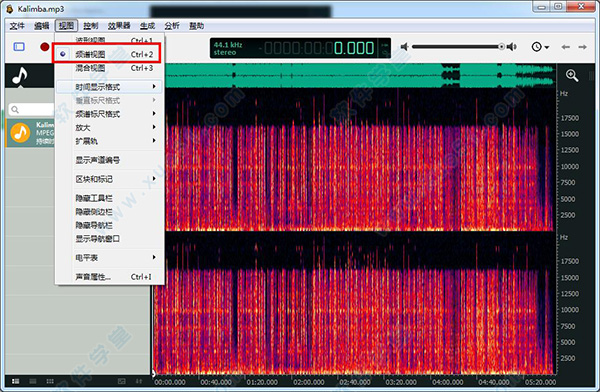600x392 pixels.
Task: Click the upper channel 10000 Hz label
Action: 570,167
